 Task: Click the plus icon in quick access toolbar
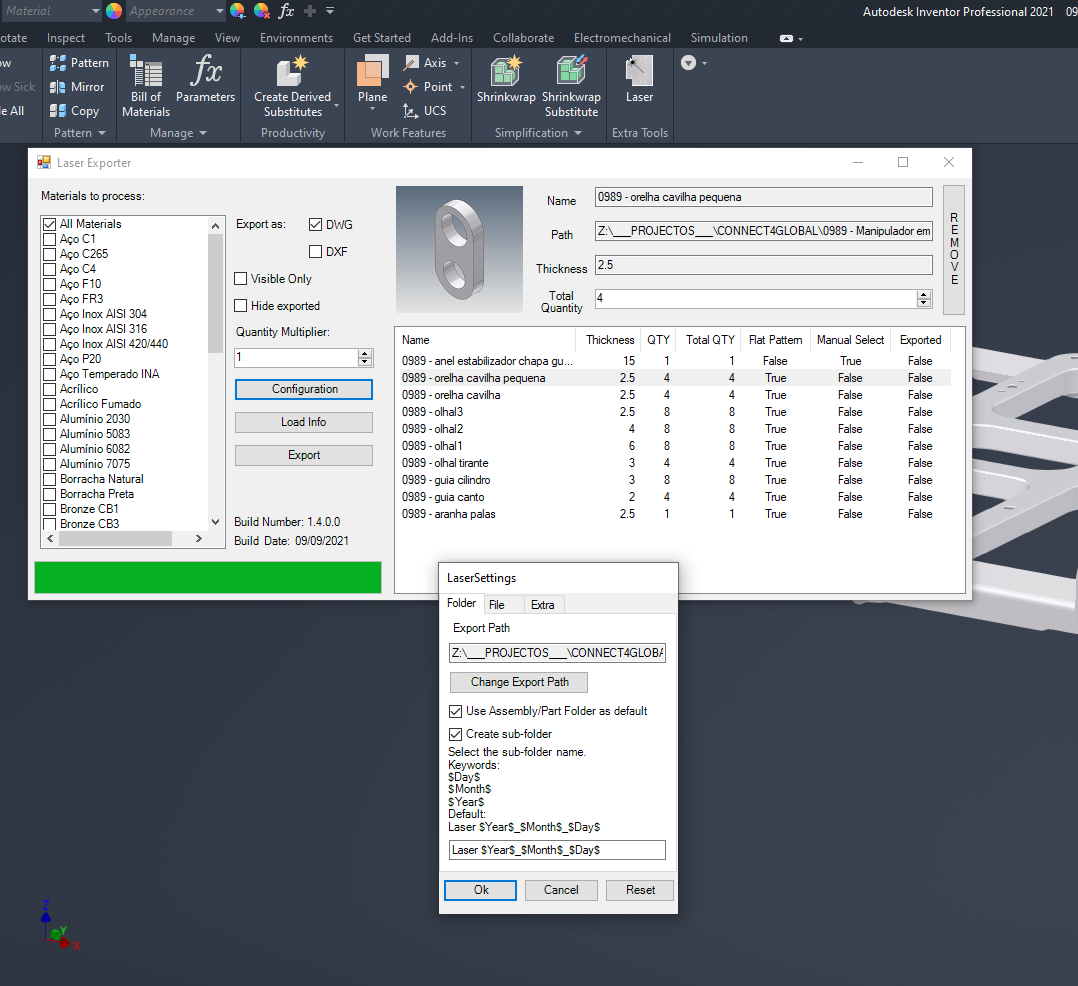click(x=310, y=10)
